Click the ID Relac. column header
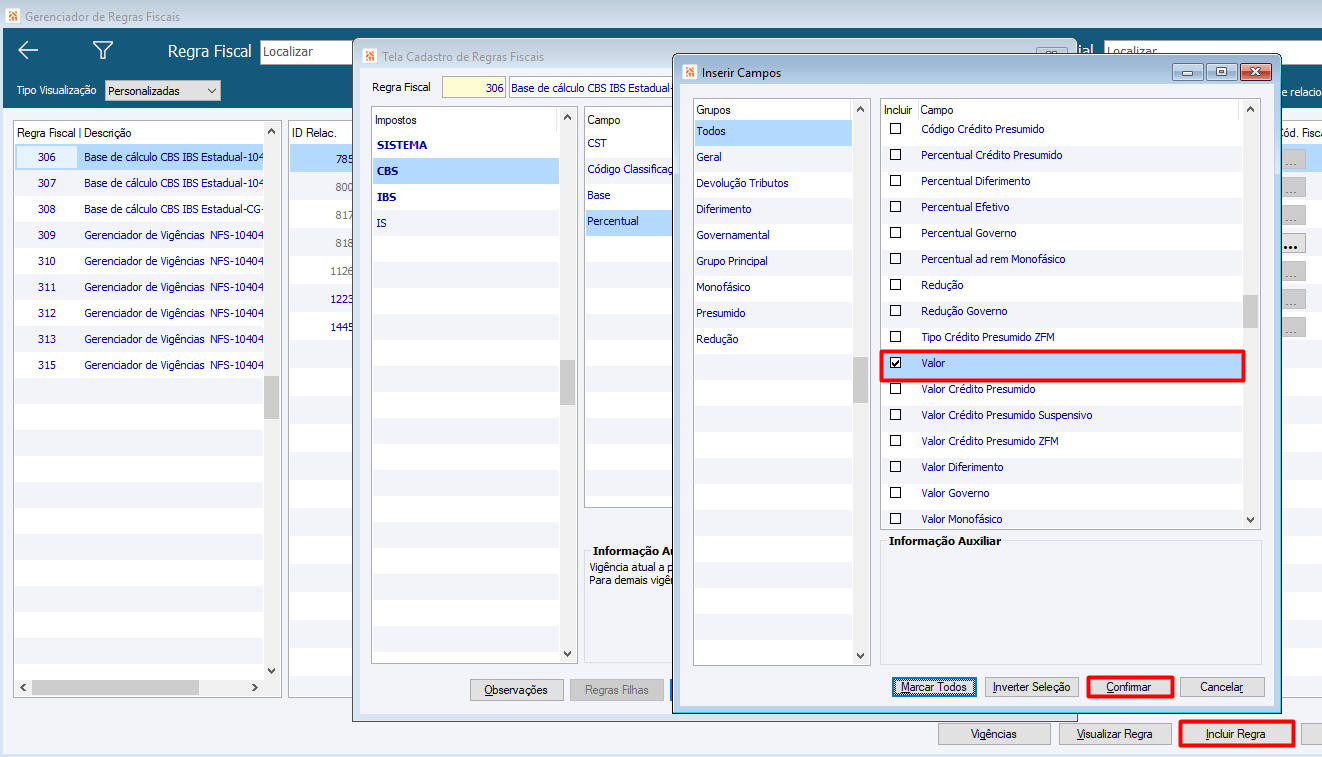Screen dimensions: 1322x757 314,132
